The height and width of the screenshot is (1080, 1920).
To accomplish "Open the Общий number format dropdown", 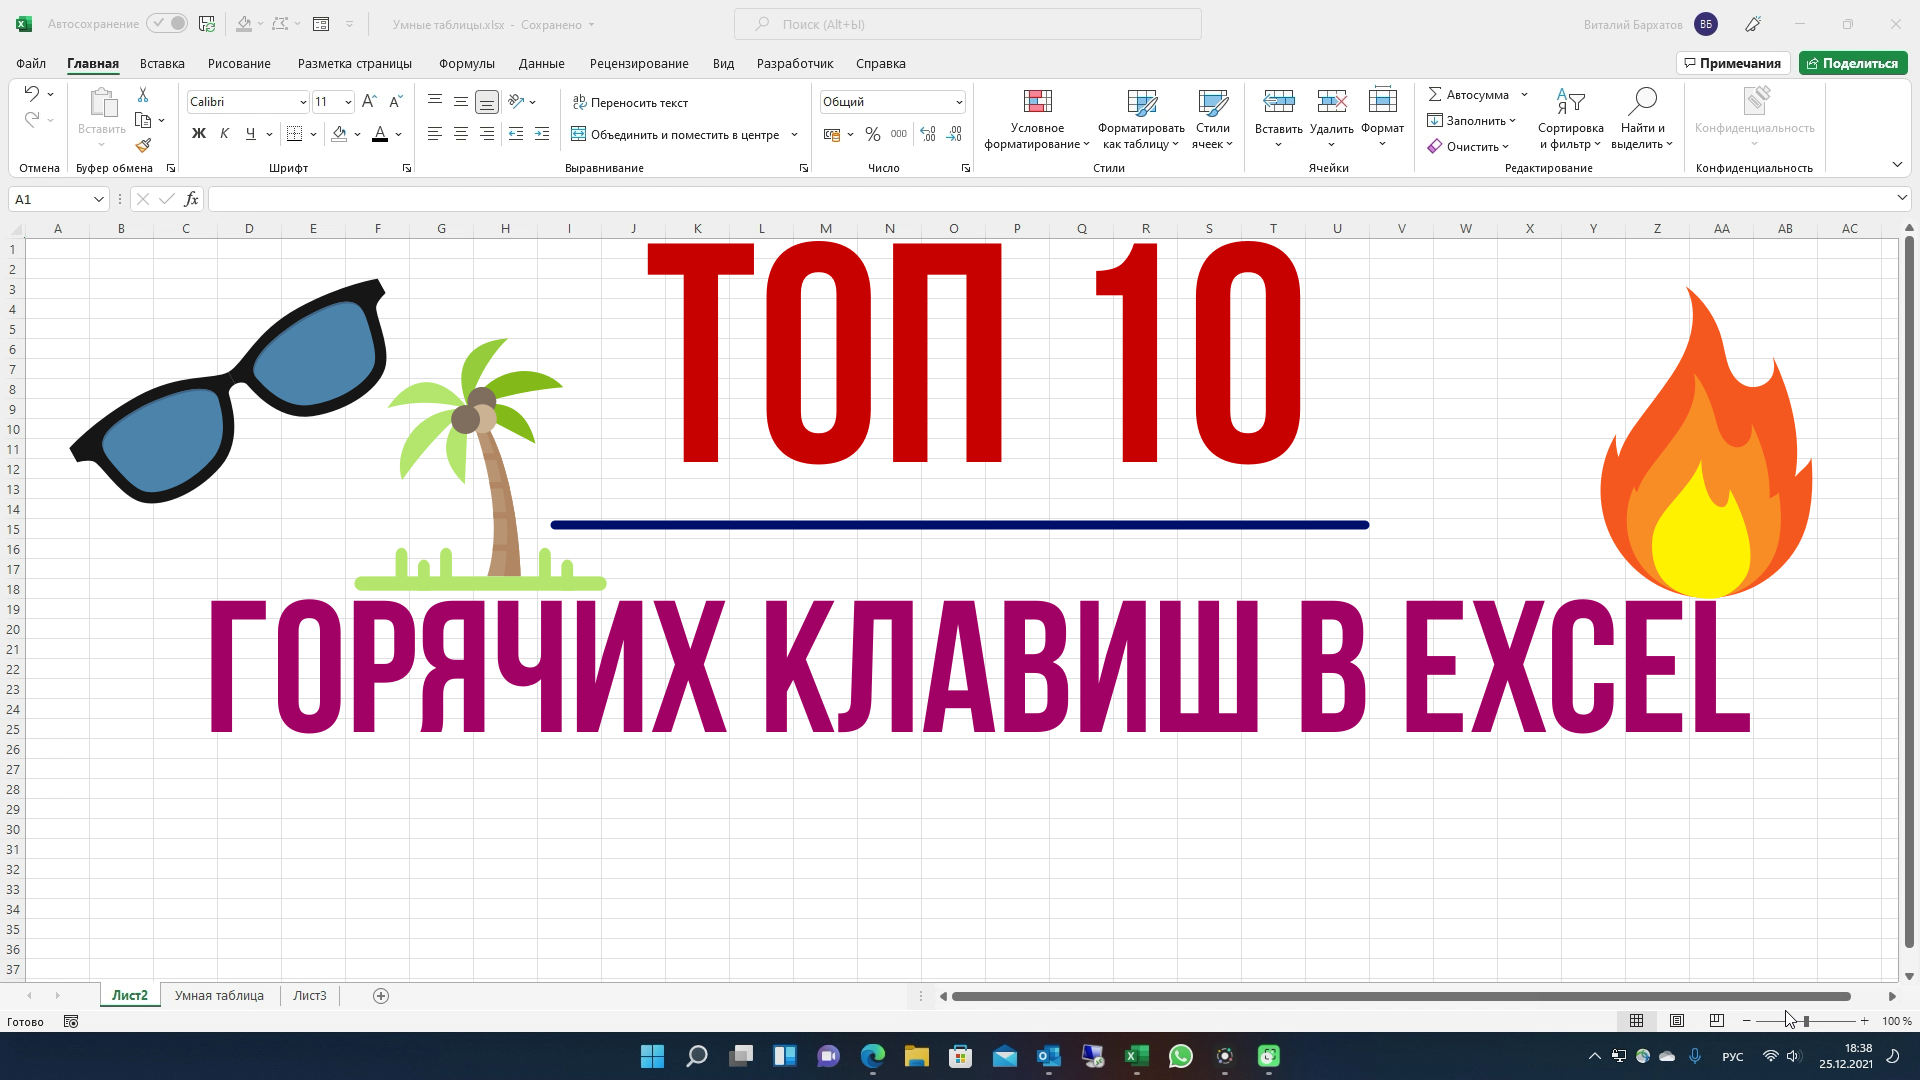I will point(959,102).
